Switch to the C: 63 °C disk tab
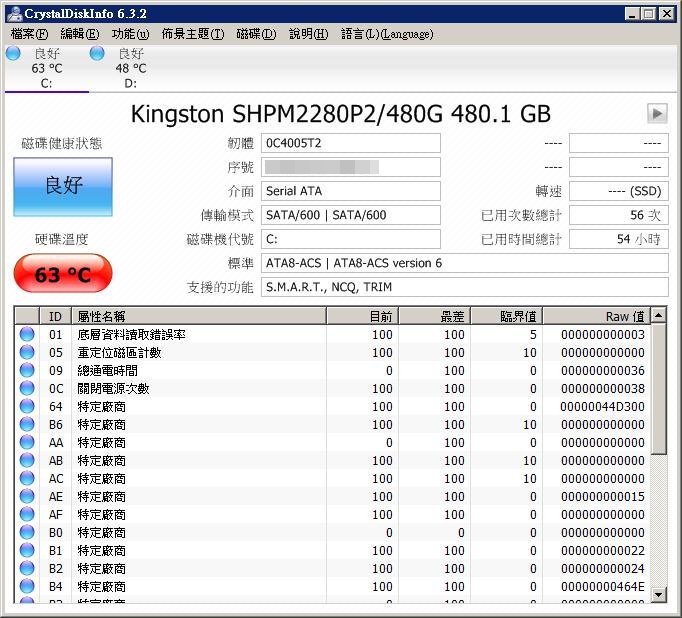 coord(47,68)
